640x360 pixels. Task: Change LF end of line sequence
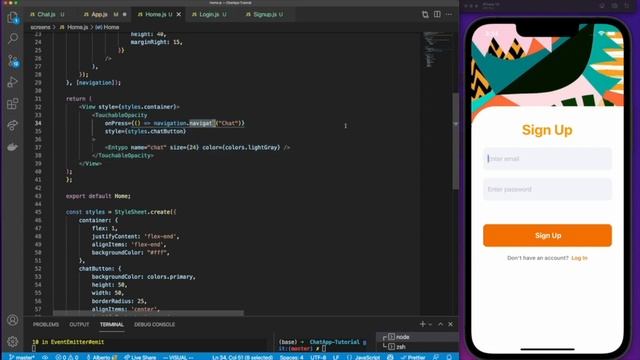[x=336, y=357]
